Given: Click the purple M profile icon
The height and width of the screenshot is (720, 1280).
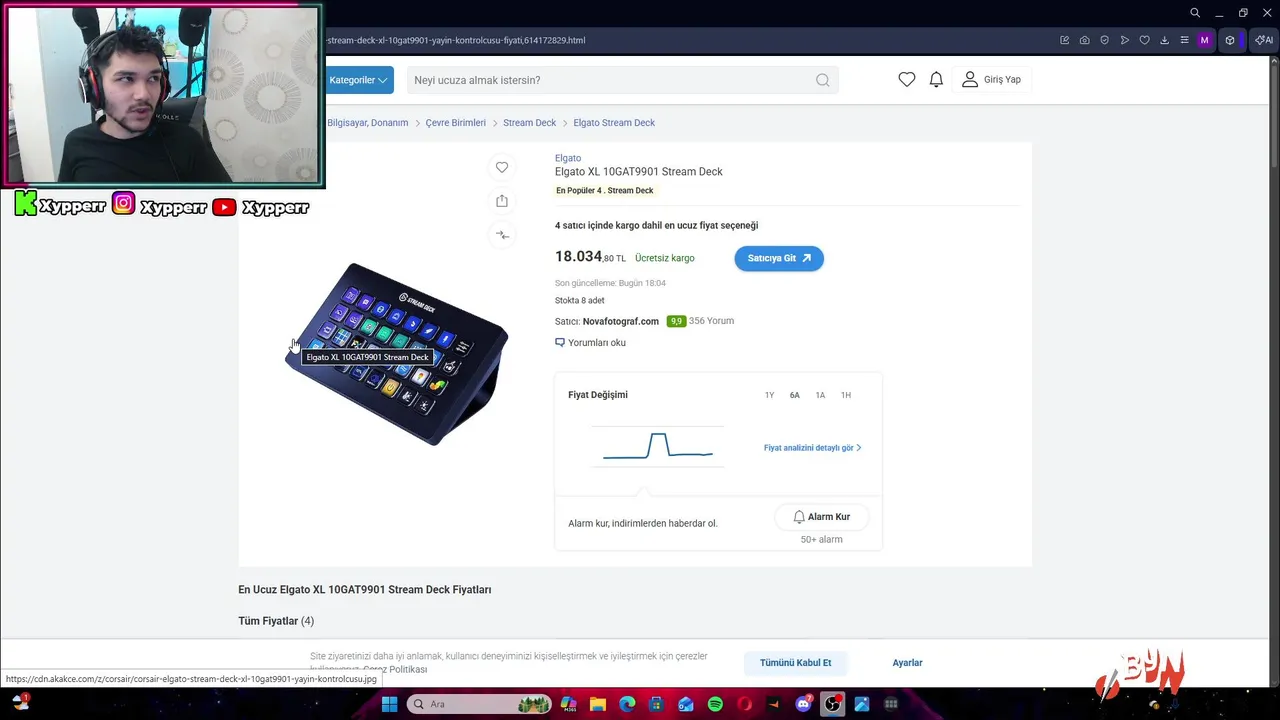Looking at the screenshot, I should coord(1204,40).
